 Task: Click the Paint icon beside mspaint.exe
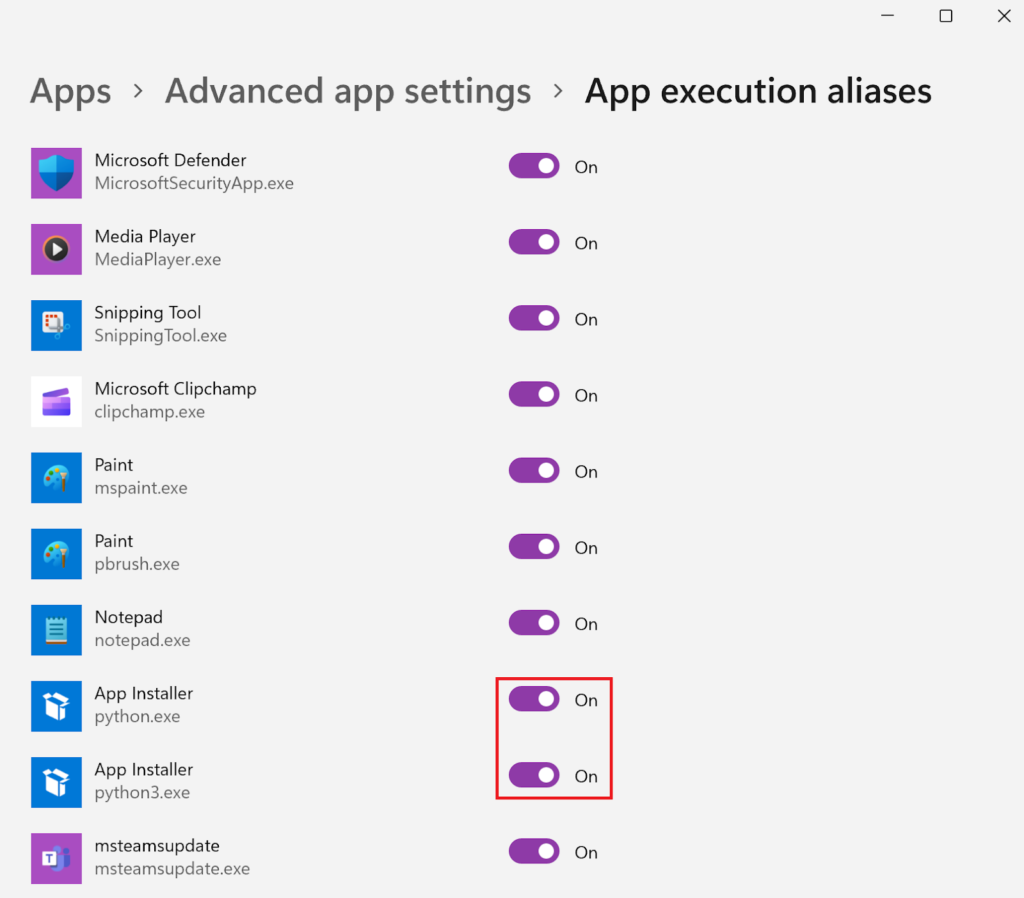point(56,477)
